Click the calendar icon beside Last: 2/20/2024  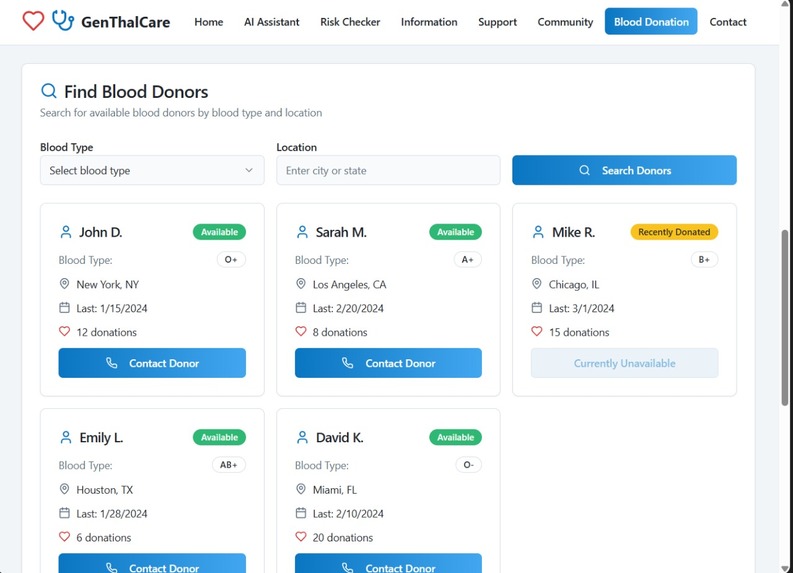301,307
